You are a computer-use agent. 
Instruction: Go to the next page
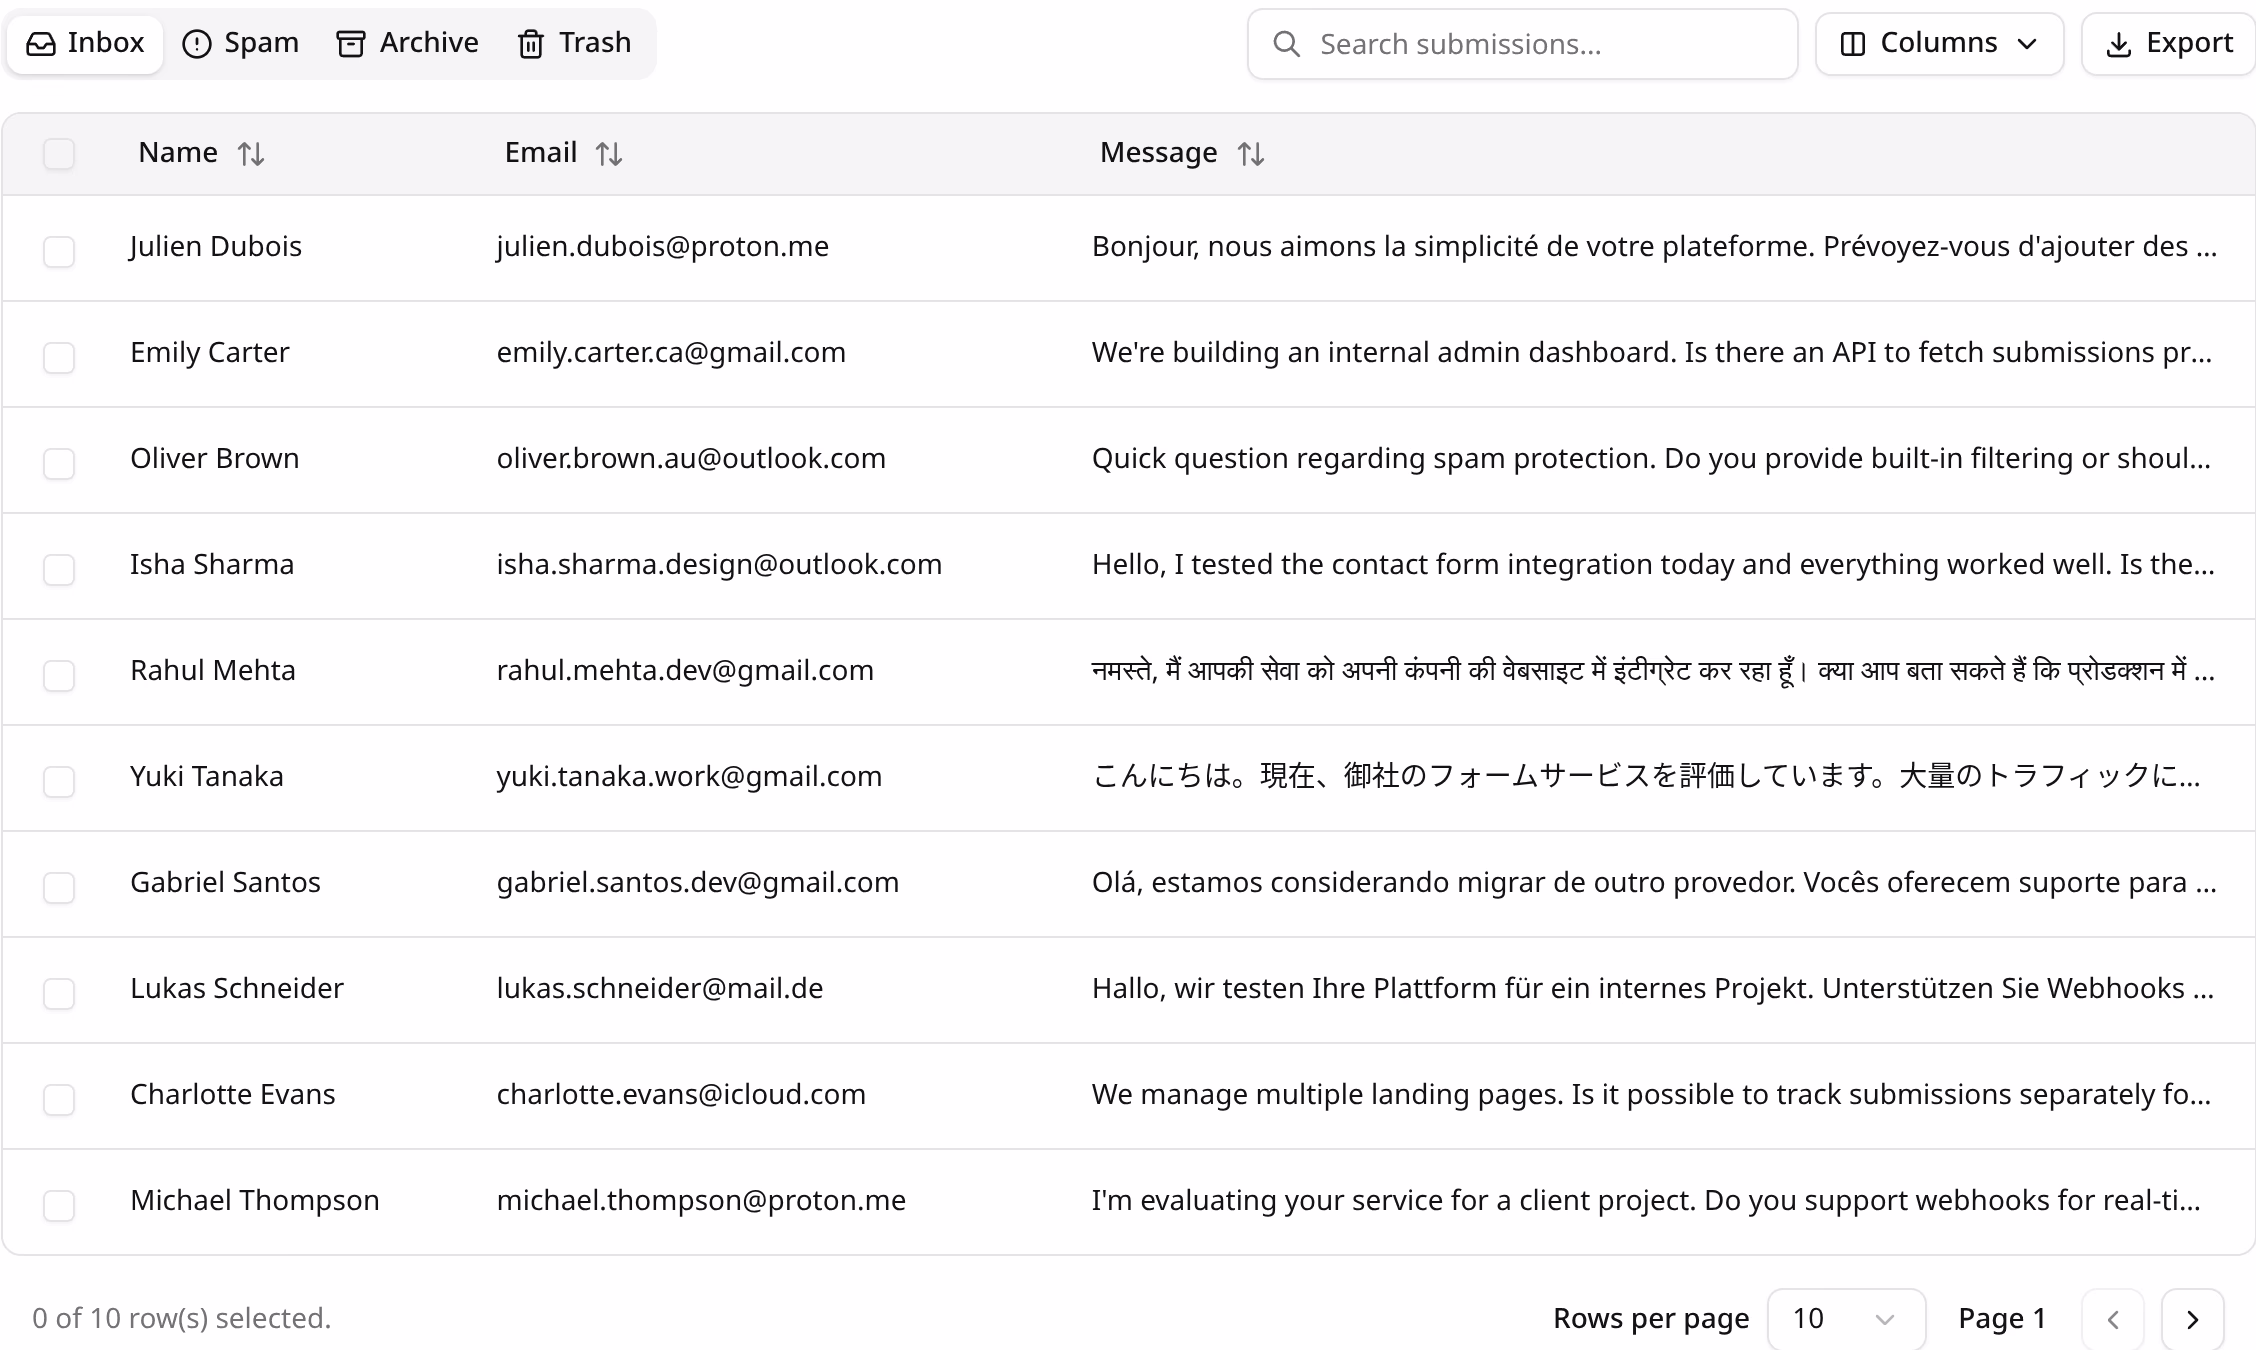2194,1318
